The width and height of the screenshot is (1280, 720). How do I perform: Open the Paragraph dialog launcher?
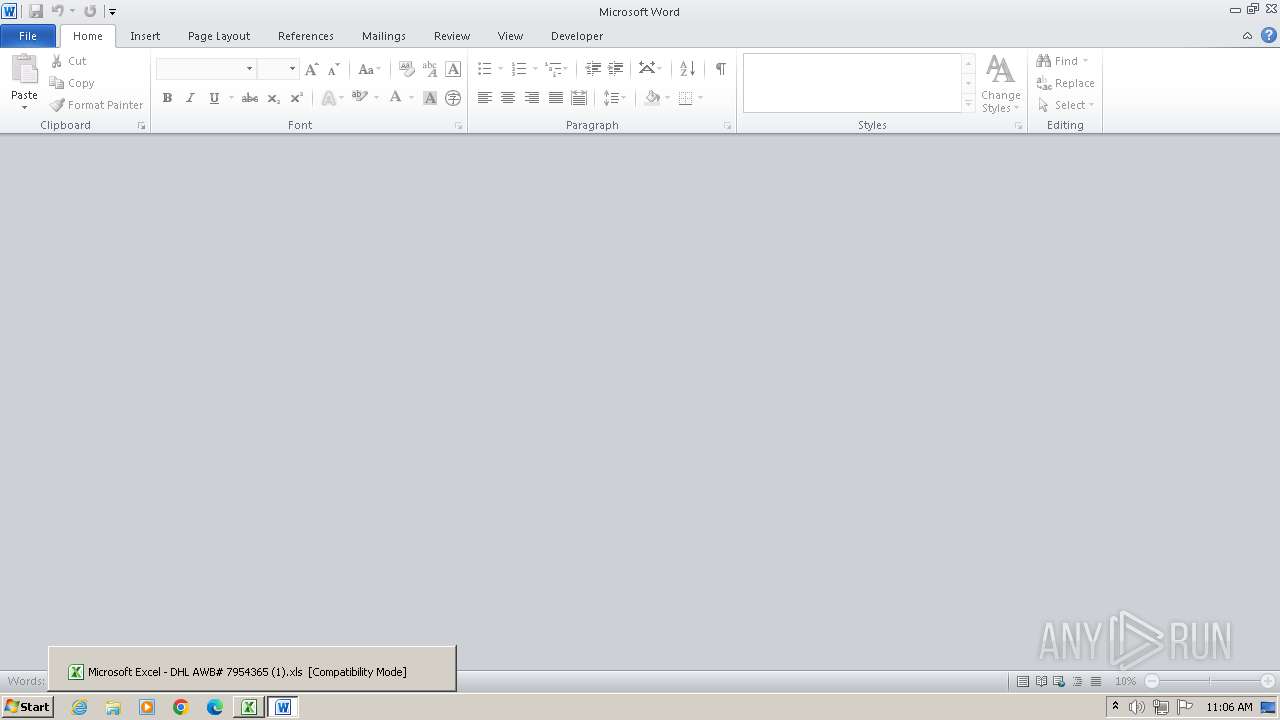(x=727, y=126)
